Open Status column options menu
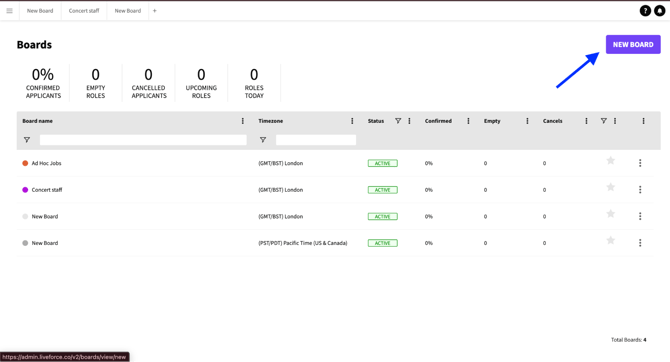This screenshot has width=670, height=362. (409, 121)
